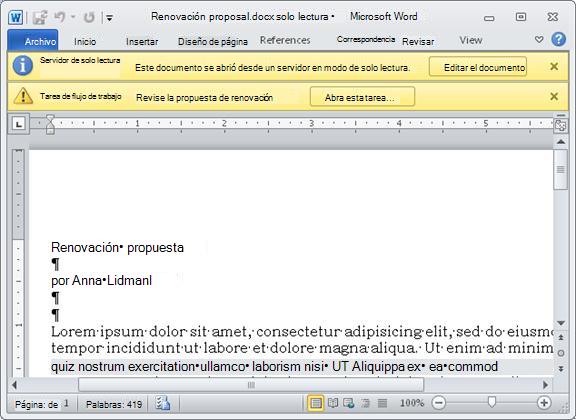The height and width of the screenshot is (420, 576).
Task: Click the Save icon in Quick Access Toolbar
Action: coord(40,17)
